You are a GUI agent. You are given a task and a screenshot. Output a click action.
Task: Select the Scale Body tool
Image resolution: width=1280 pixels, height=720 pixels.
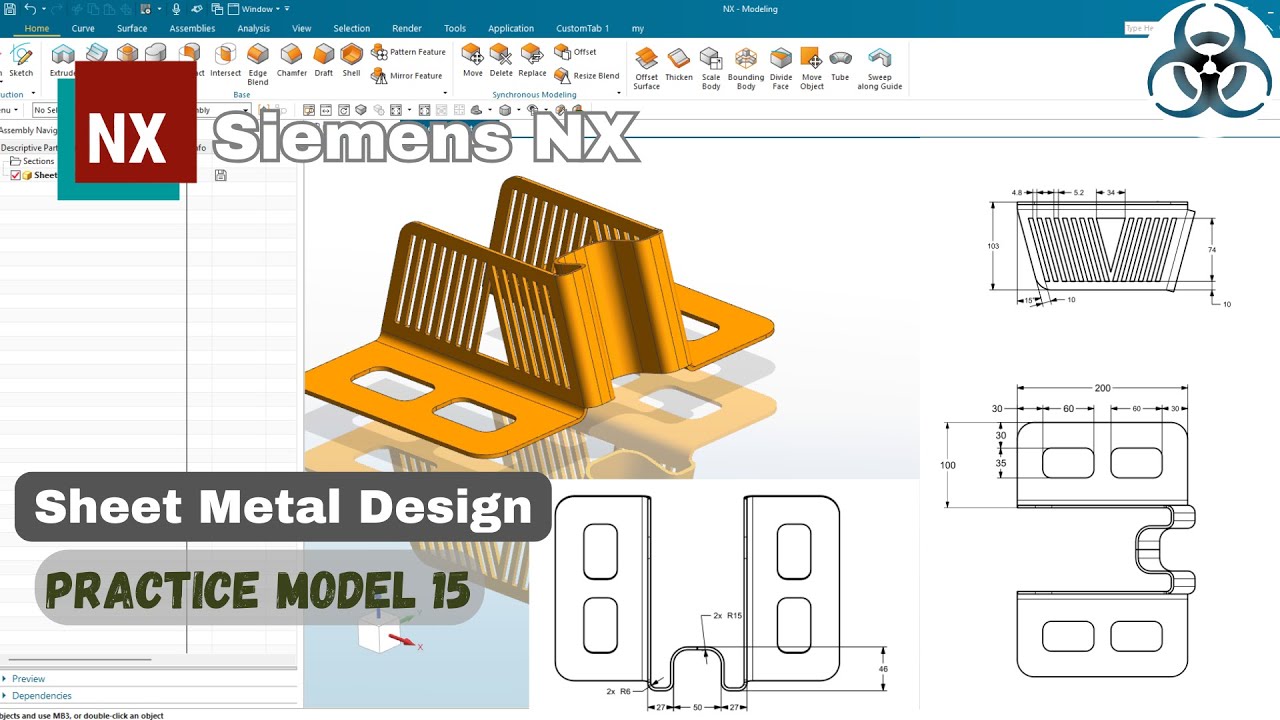711,66
